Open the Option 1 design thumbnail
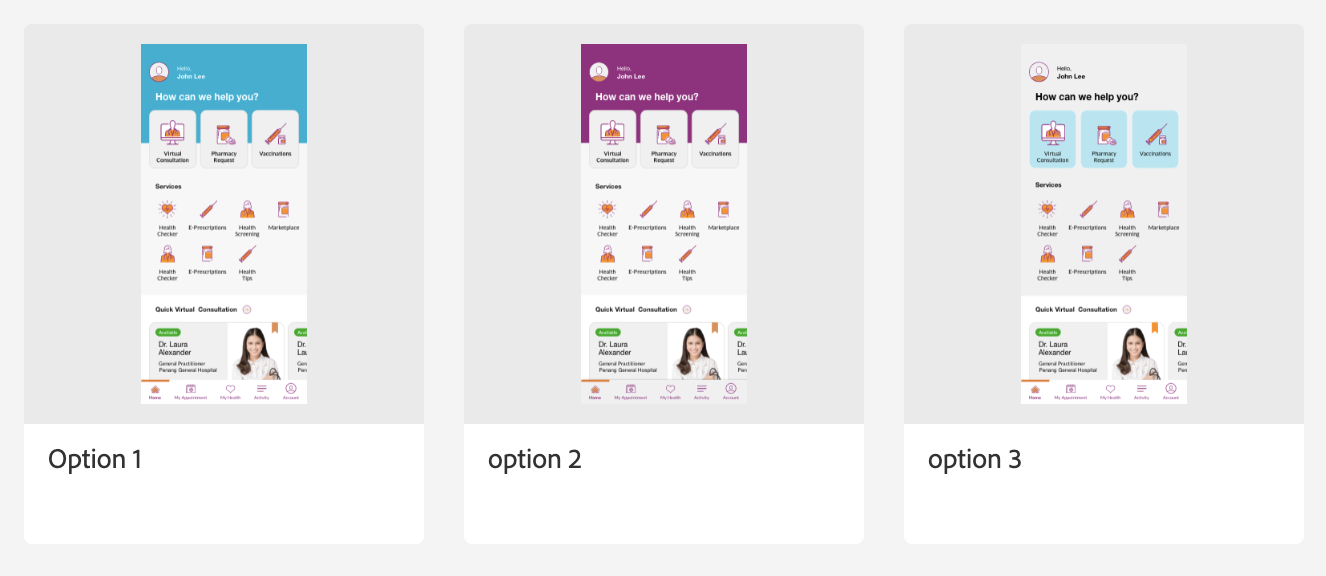 [224, 224]
